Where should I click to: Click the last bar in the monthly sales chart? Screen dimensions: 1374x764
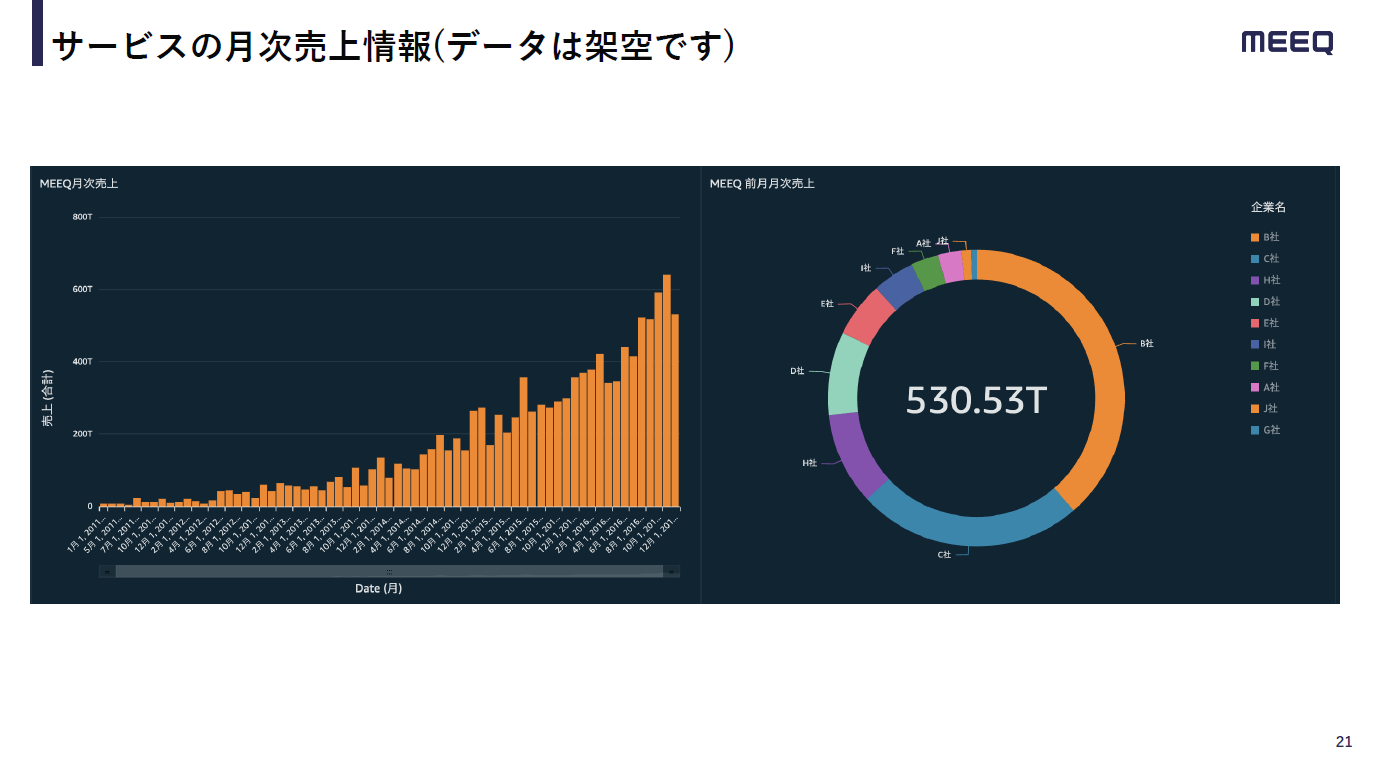675,410
